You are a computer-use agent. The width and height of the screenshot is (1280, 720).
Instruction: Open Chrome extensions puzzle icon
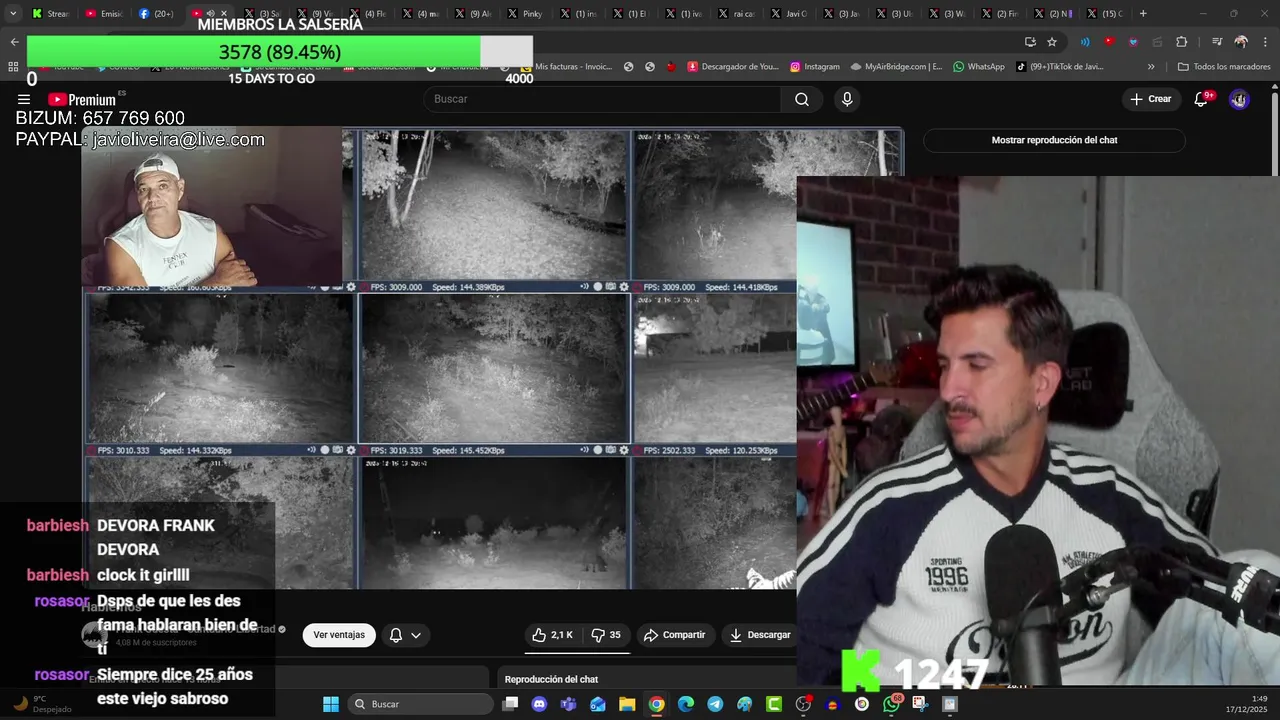[x=1181, y=42]
